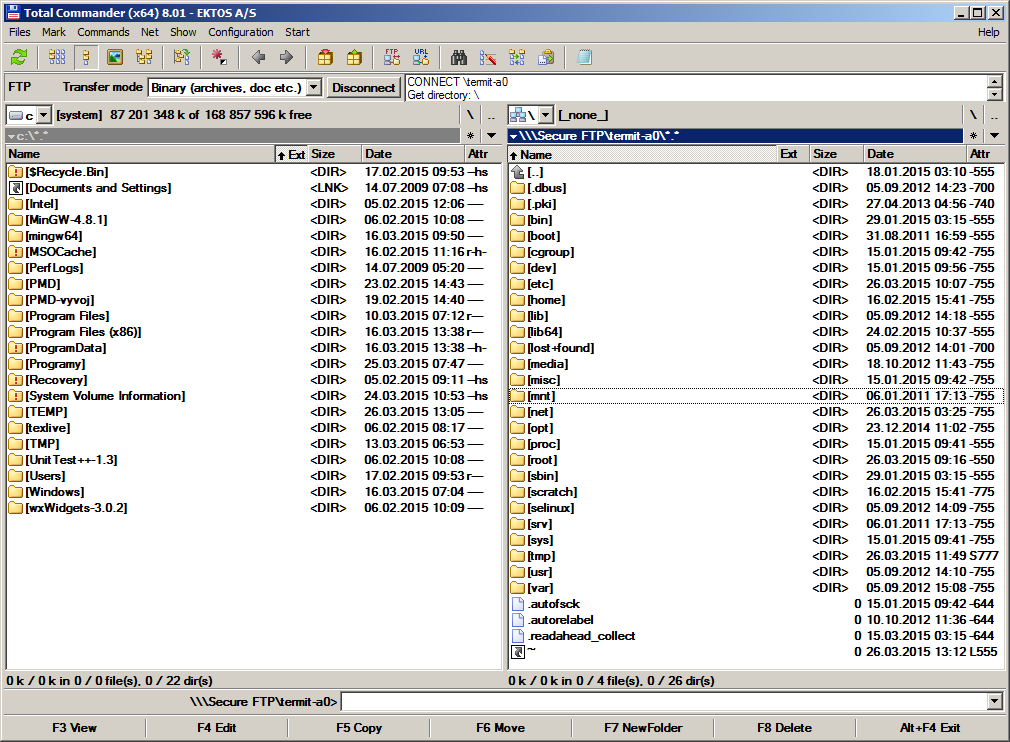Open the Commands menu
Screen dimensions: 1010x742
pos(103,32)
